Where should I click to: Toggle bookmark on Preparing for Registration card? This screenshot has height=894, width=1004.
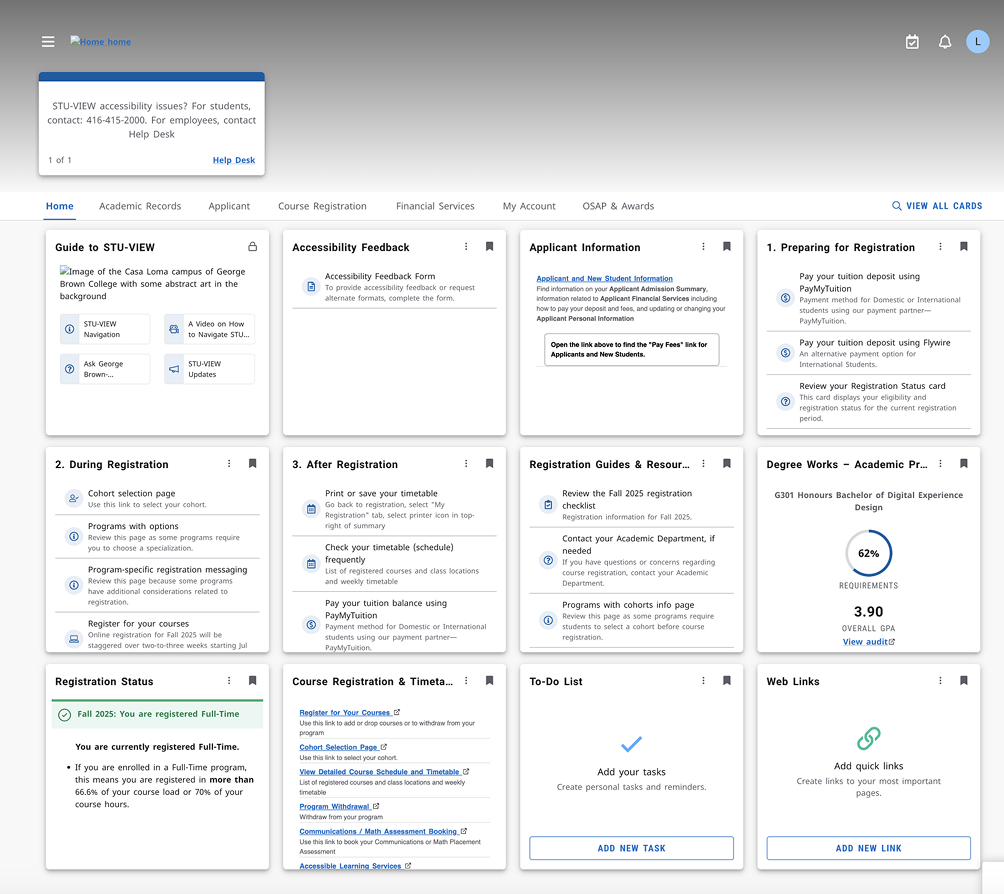964,247
